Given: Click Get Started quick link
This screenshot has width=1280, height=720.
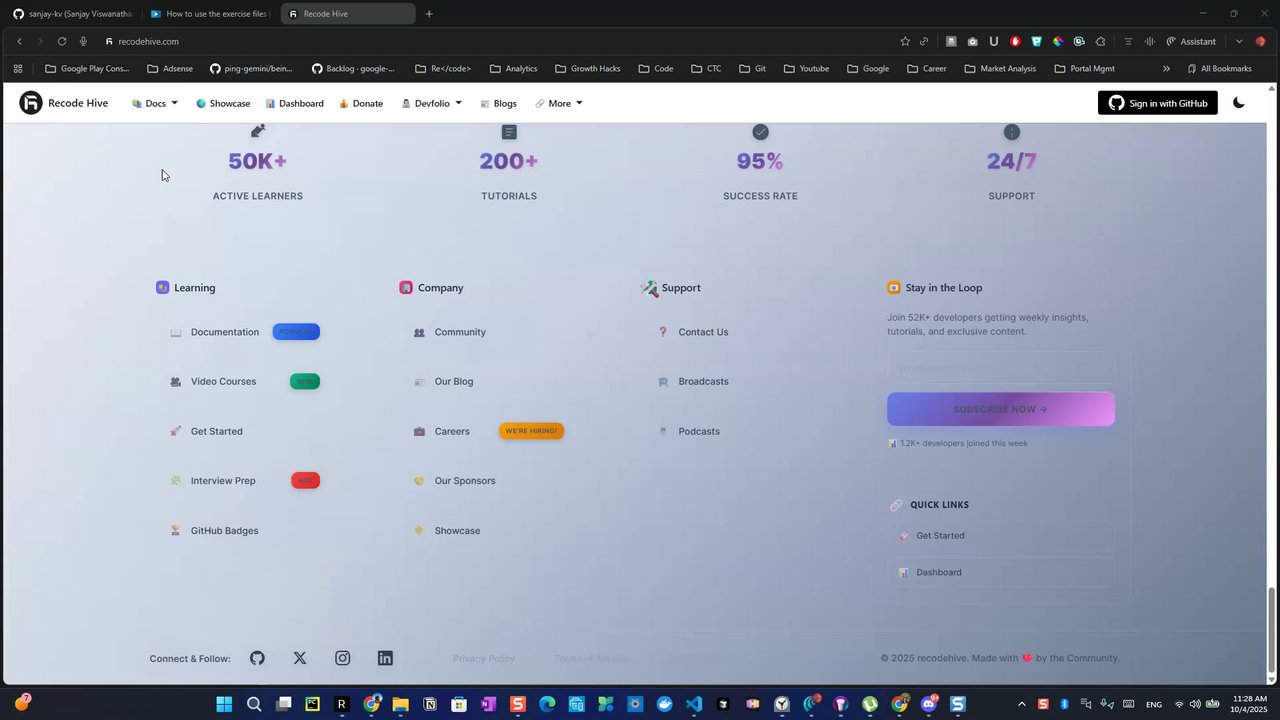Looking at the screenshot, I should (x=1000, y=536).
